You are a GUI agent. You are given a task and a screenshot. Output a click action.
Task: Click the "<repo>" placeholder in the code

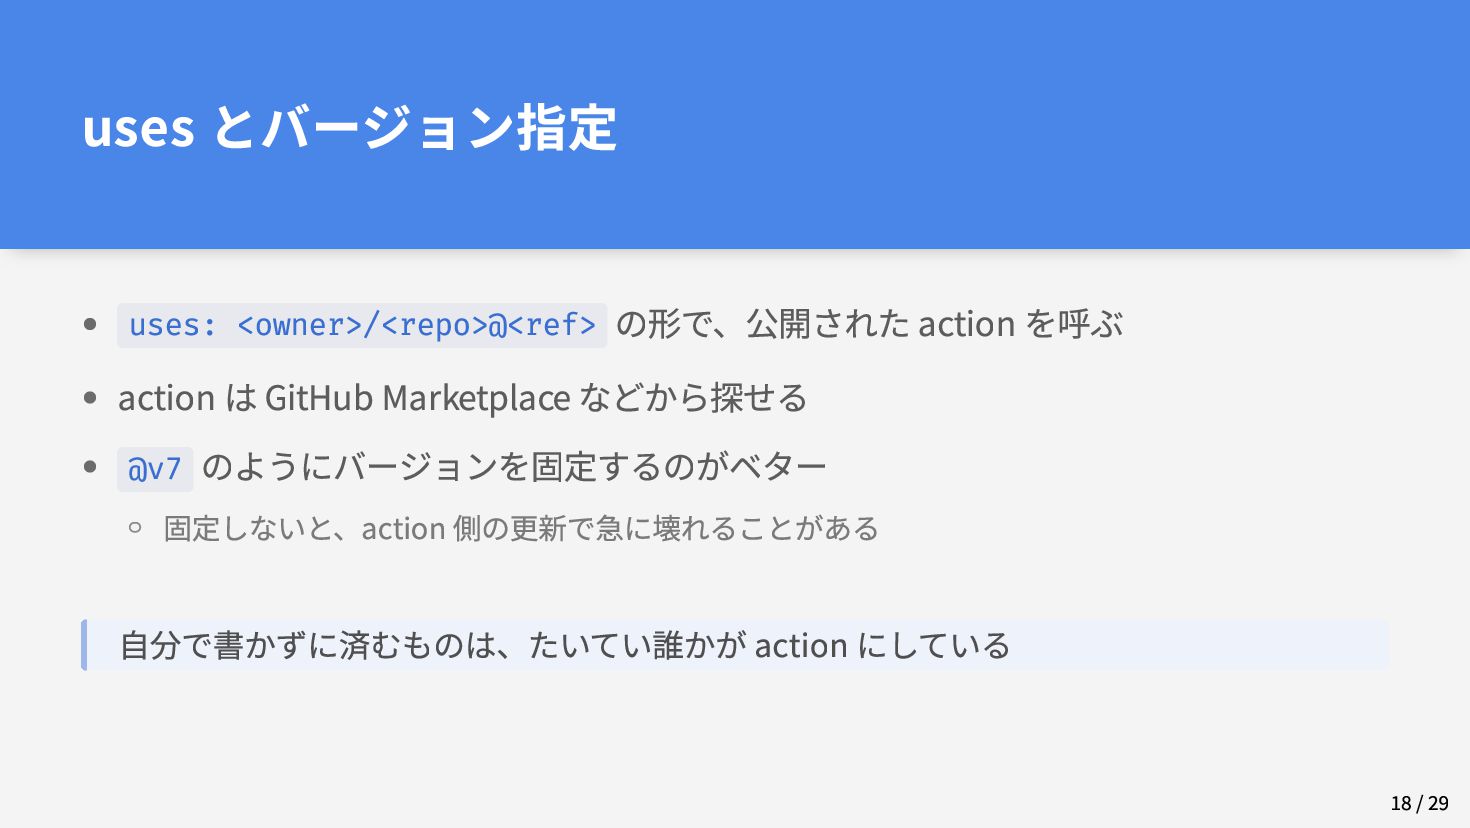coord(434,325)
